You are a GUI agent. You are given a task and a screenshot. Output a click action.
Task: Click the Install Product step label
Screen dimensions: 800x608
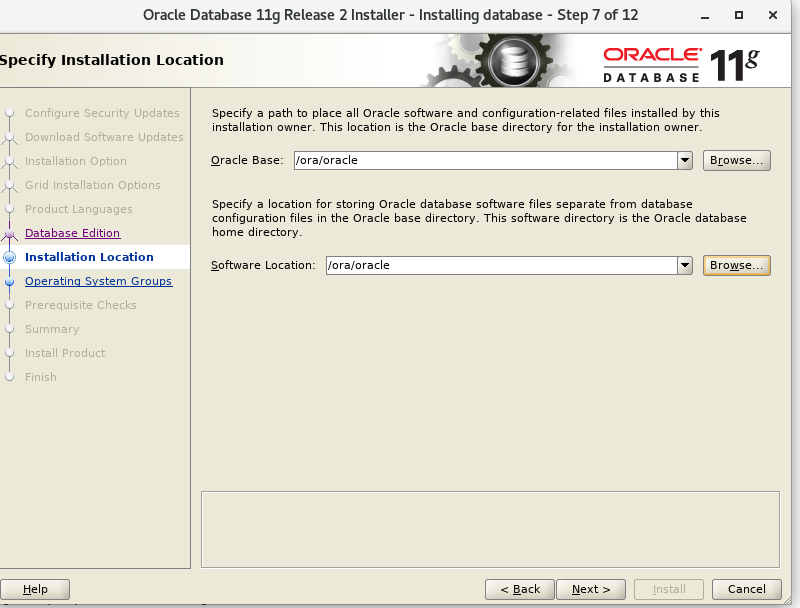click(65, 353)
